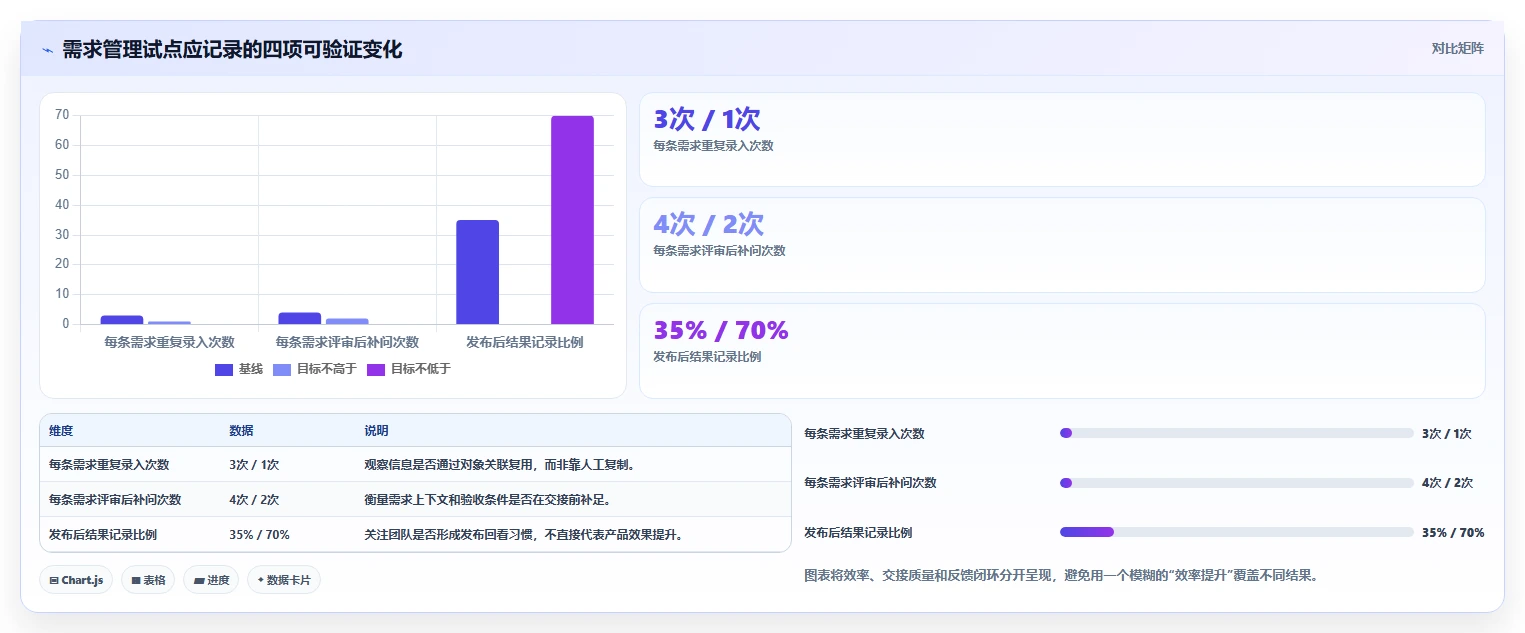1525x633 pixels.
Task: Click the 每条需求重复录入次数 label on the chart x-axis
Action: (169, 342)
